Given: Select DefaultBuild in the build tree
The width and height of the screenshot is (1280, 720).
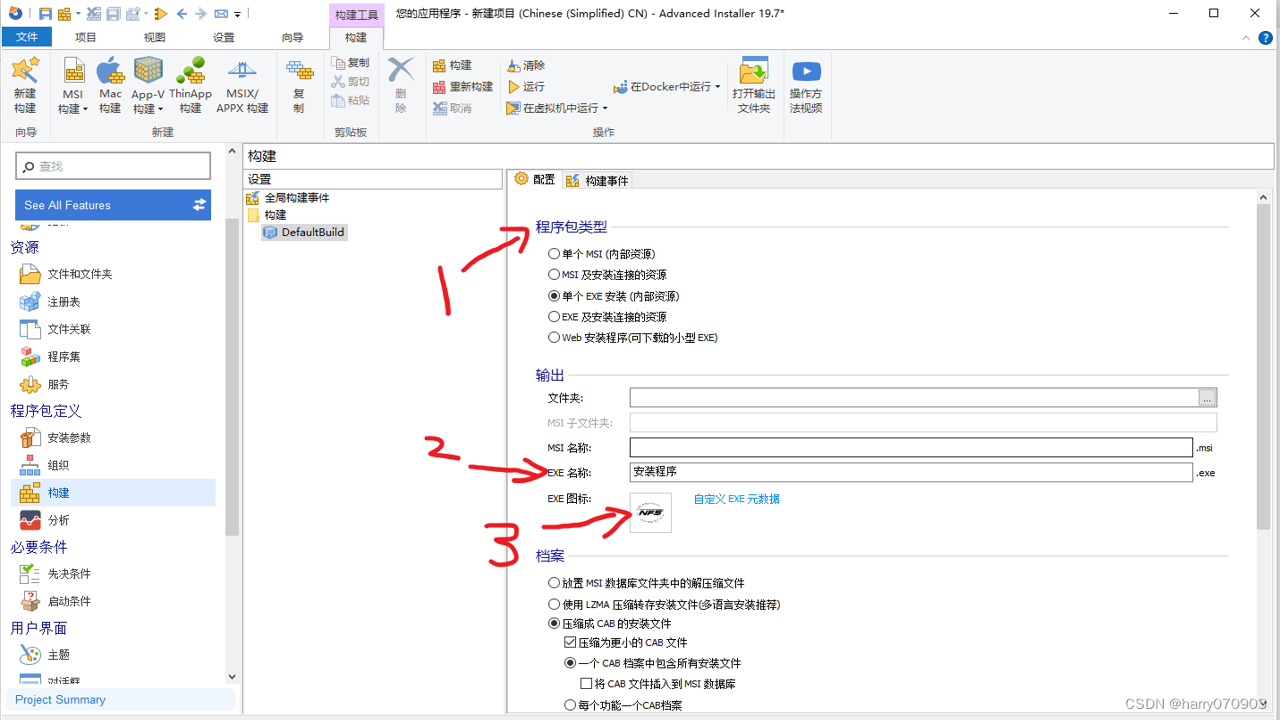Looking at the screenshot, I should (x=304, y=232).
